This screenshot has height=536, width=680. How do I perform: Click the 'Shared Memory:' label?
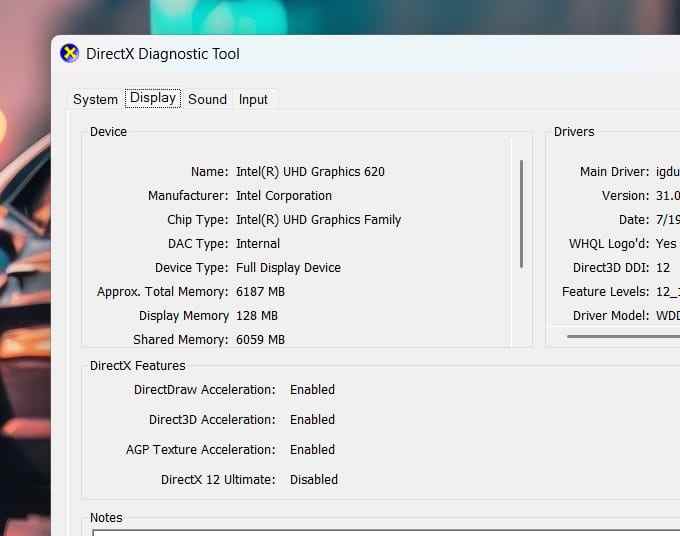click(x=180, y=340)
